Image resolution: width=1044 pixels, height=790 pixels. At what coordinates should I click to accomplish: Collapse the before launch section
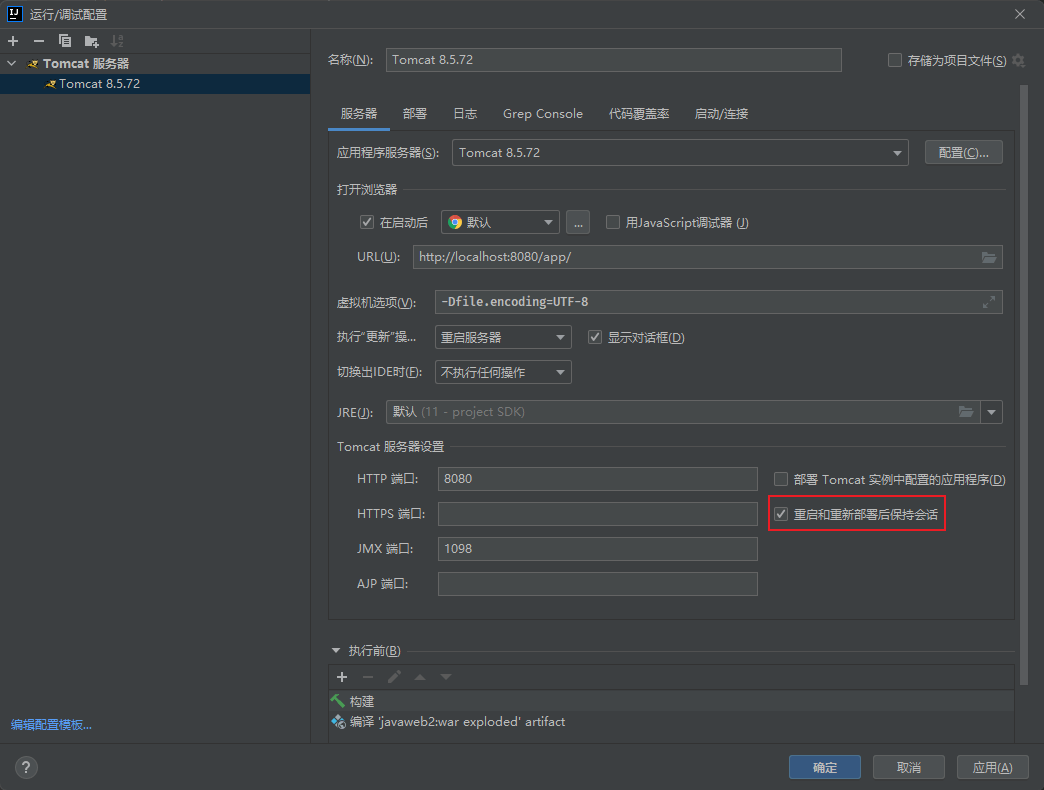(x=336, y=651)
